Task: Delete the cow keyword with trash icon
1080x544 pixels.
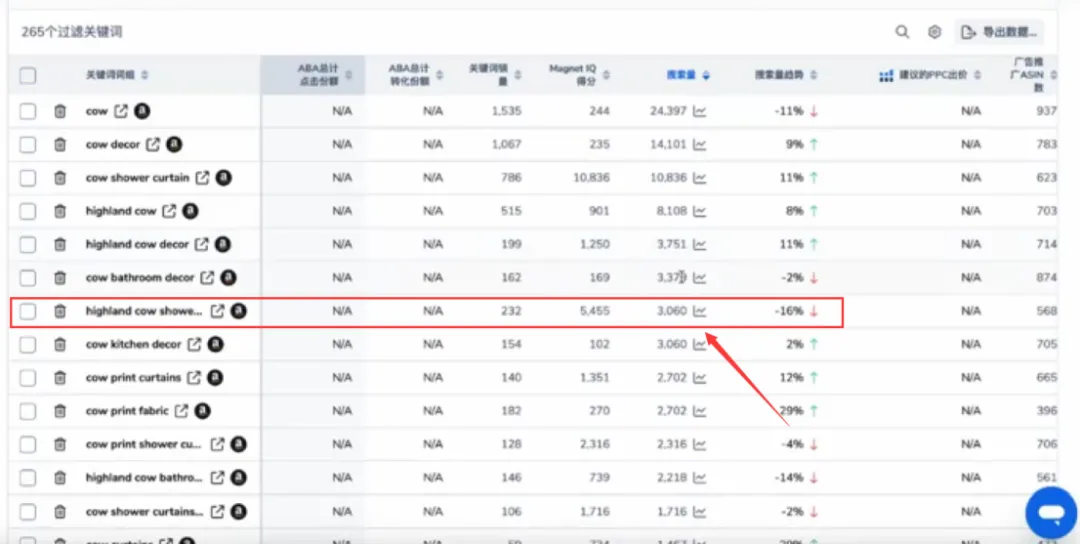Action: pos(60,111)
